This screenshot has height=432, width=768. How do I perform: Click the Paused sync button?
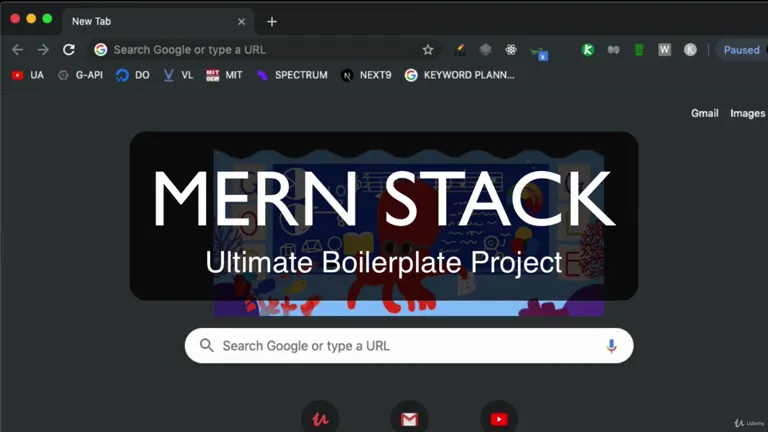tap(742, 50)
